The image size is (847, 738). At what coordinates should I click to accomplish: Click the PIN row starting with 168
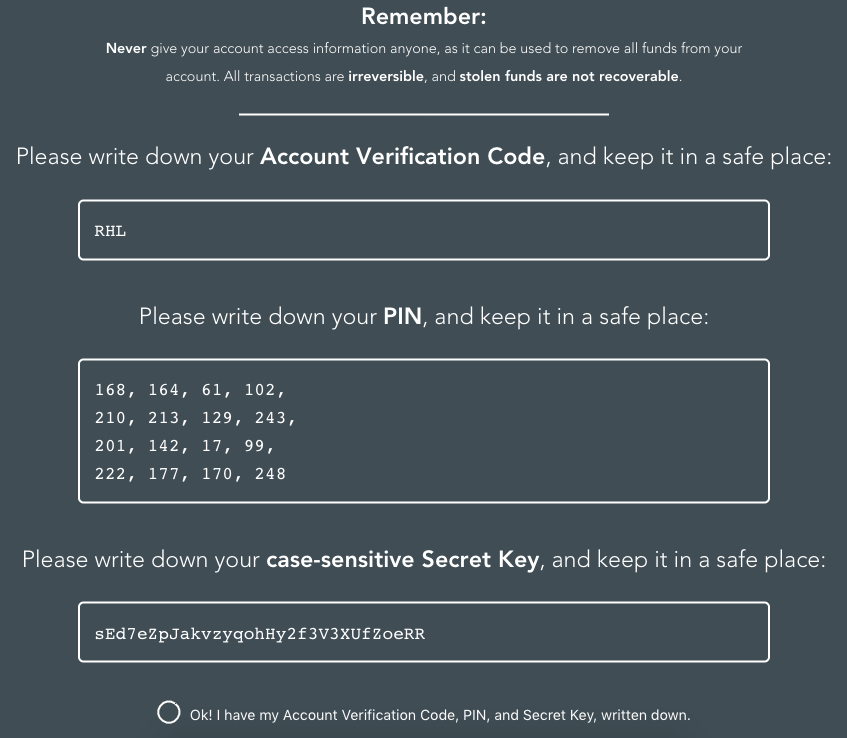click(x=190, y=390)
